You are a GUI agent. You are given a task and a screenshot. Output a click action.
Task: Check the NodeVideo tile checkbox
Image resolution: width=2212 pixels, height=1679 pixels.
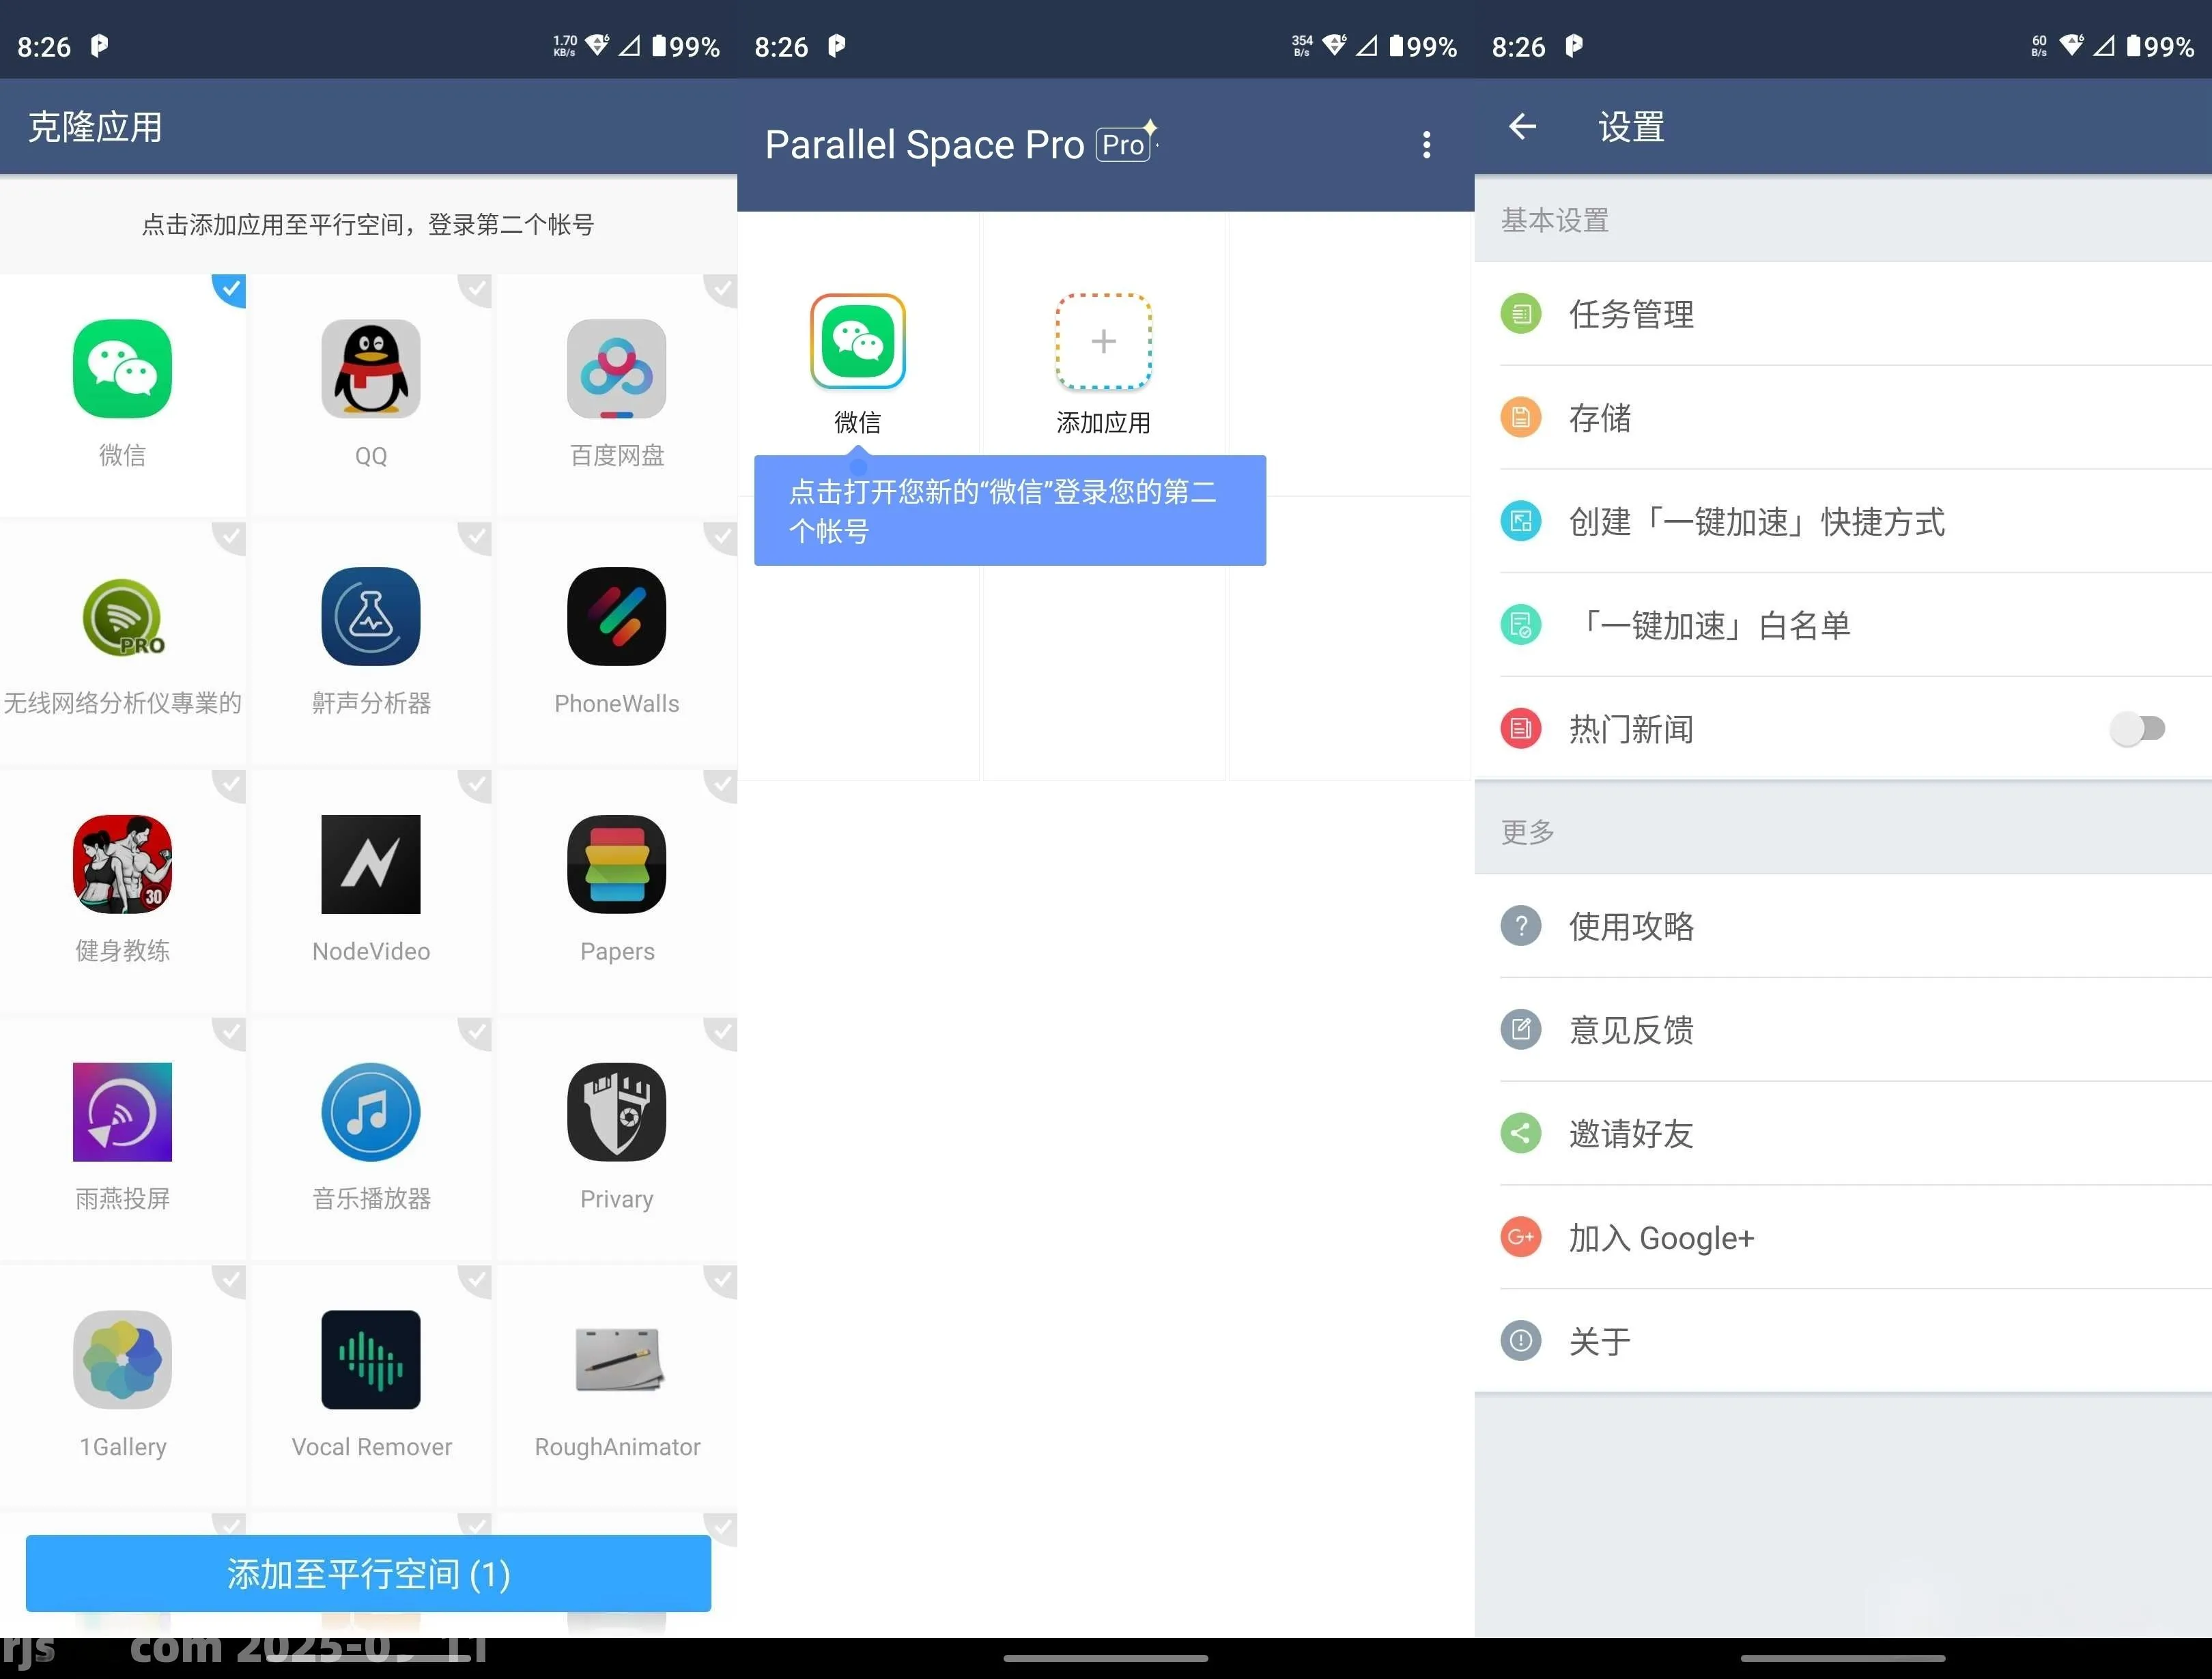tap(477, 785)
